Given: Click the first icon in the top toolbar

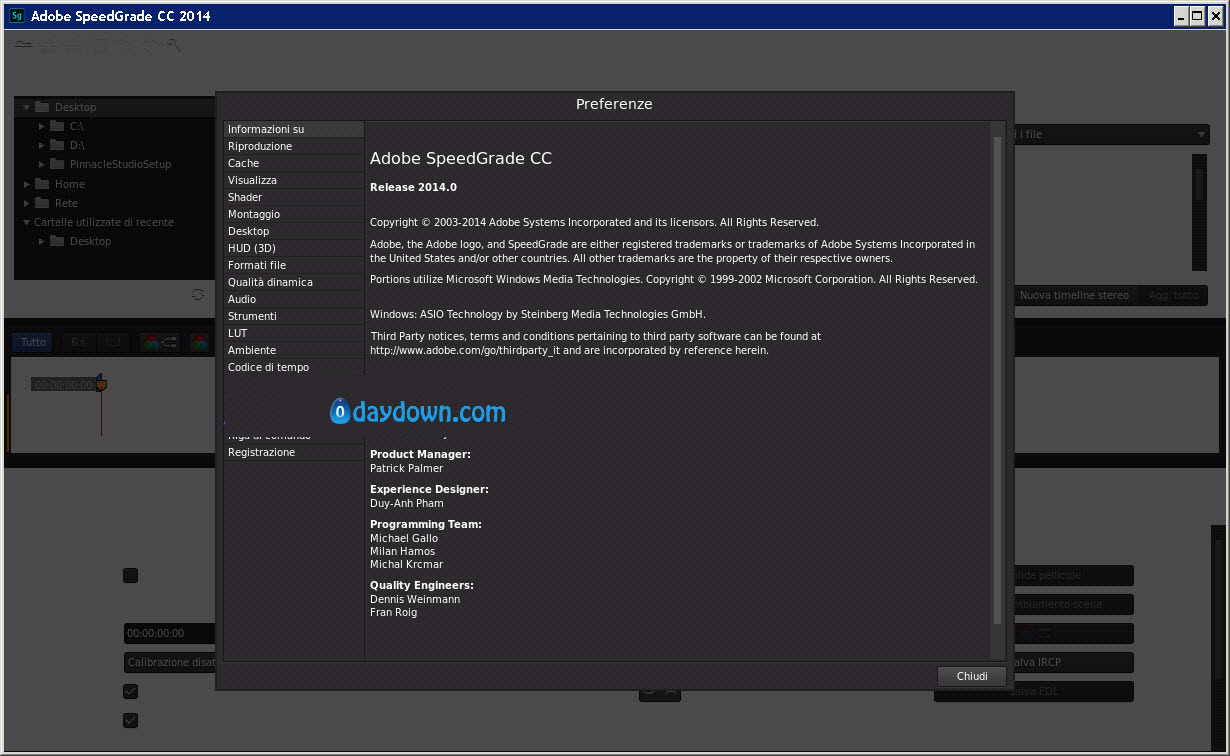Looking at the screenshot, I should tap(24, 45).
